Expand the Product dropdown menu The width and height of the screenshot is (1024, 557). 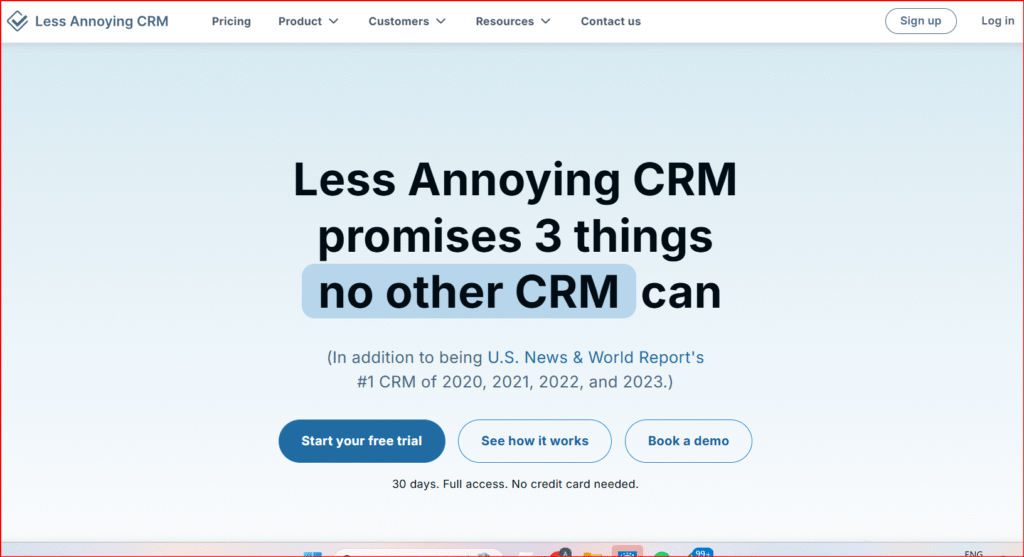tap(308, 21)
